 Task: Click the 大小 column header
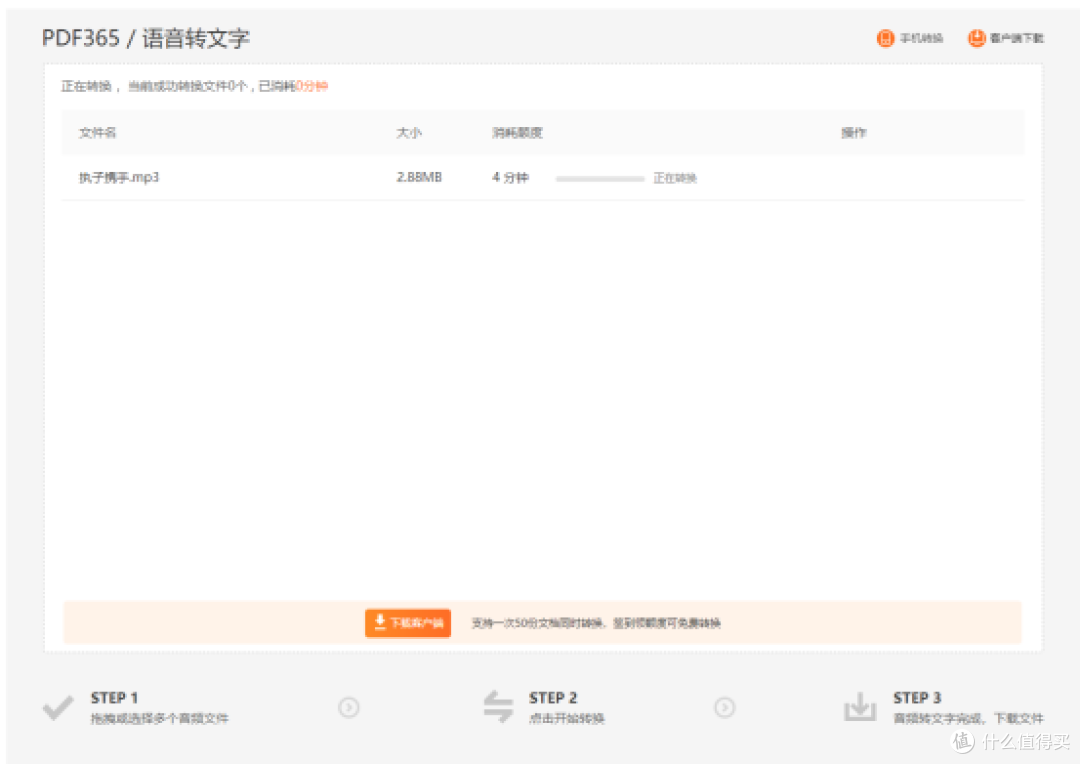[408, 132]
